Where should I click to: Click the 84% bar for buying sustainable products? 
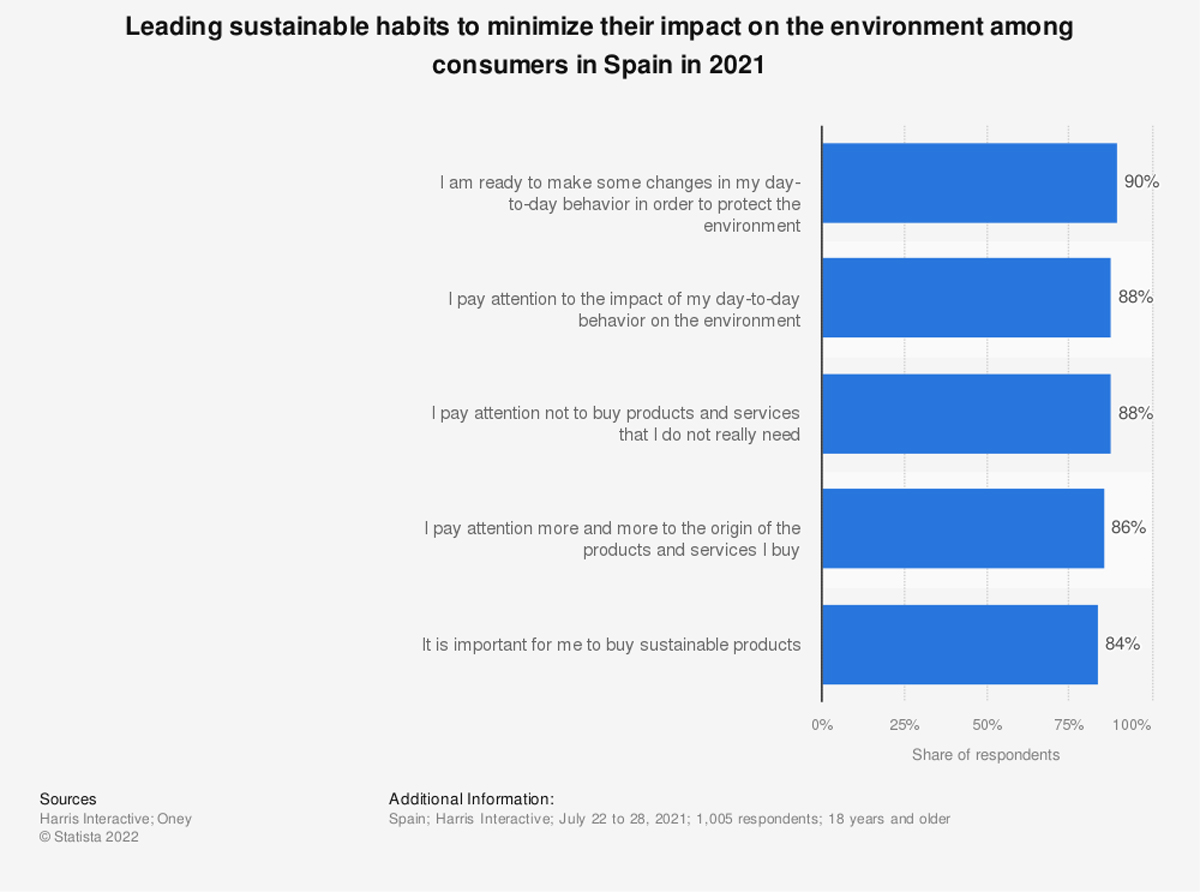coord(959,644)
